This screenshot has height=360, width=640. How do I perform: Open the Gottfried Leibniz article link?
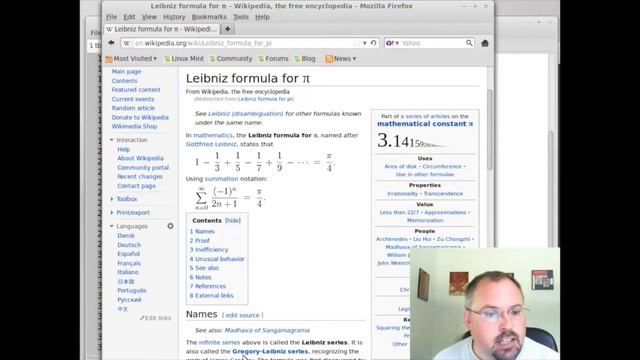[x=211, y=144]
